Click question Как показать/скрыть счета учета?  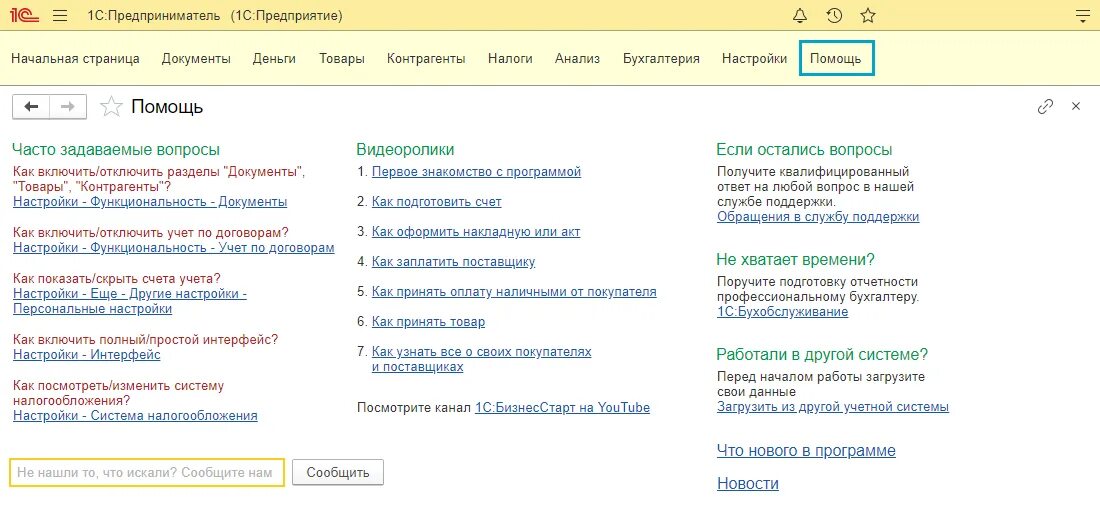(116, 278)
